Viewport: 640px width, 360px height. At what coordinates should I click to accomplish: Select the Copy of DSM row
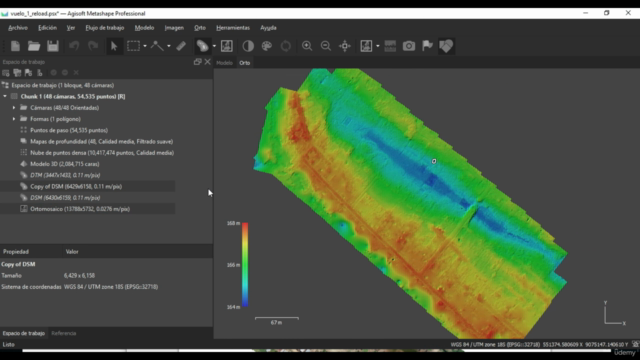point(87,187)
